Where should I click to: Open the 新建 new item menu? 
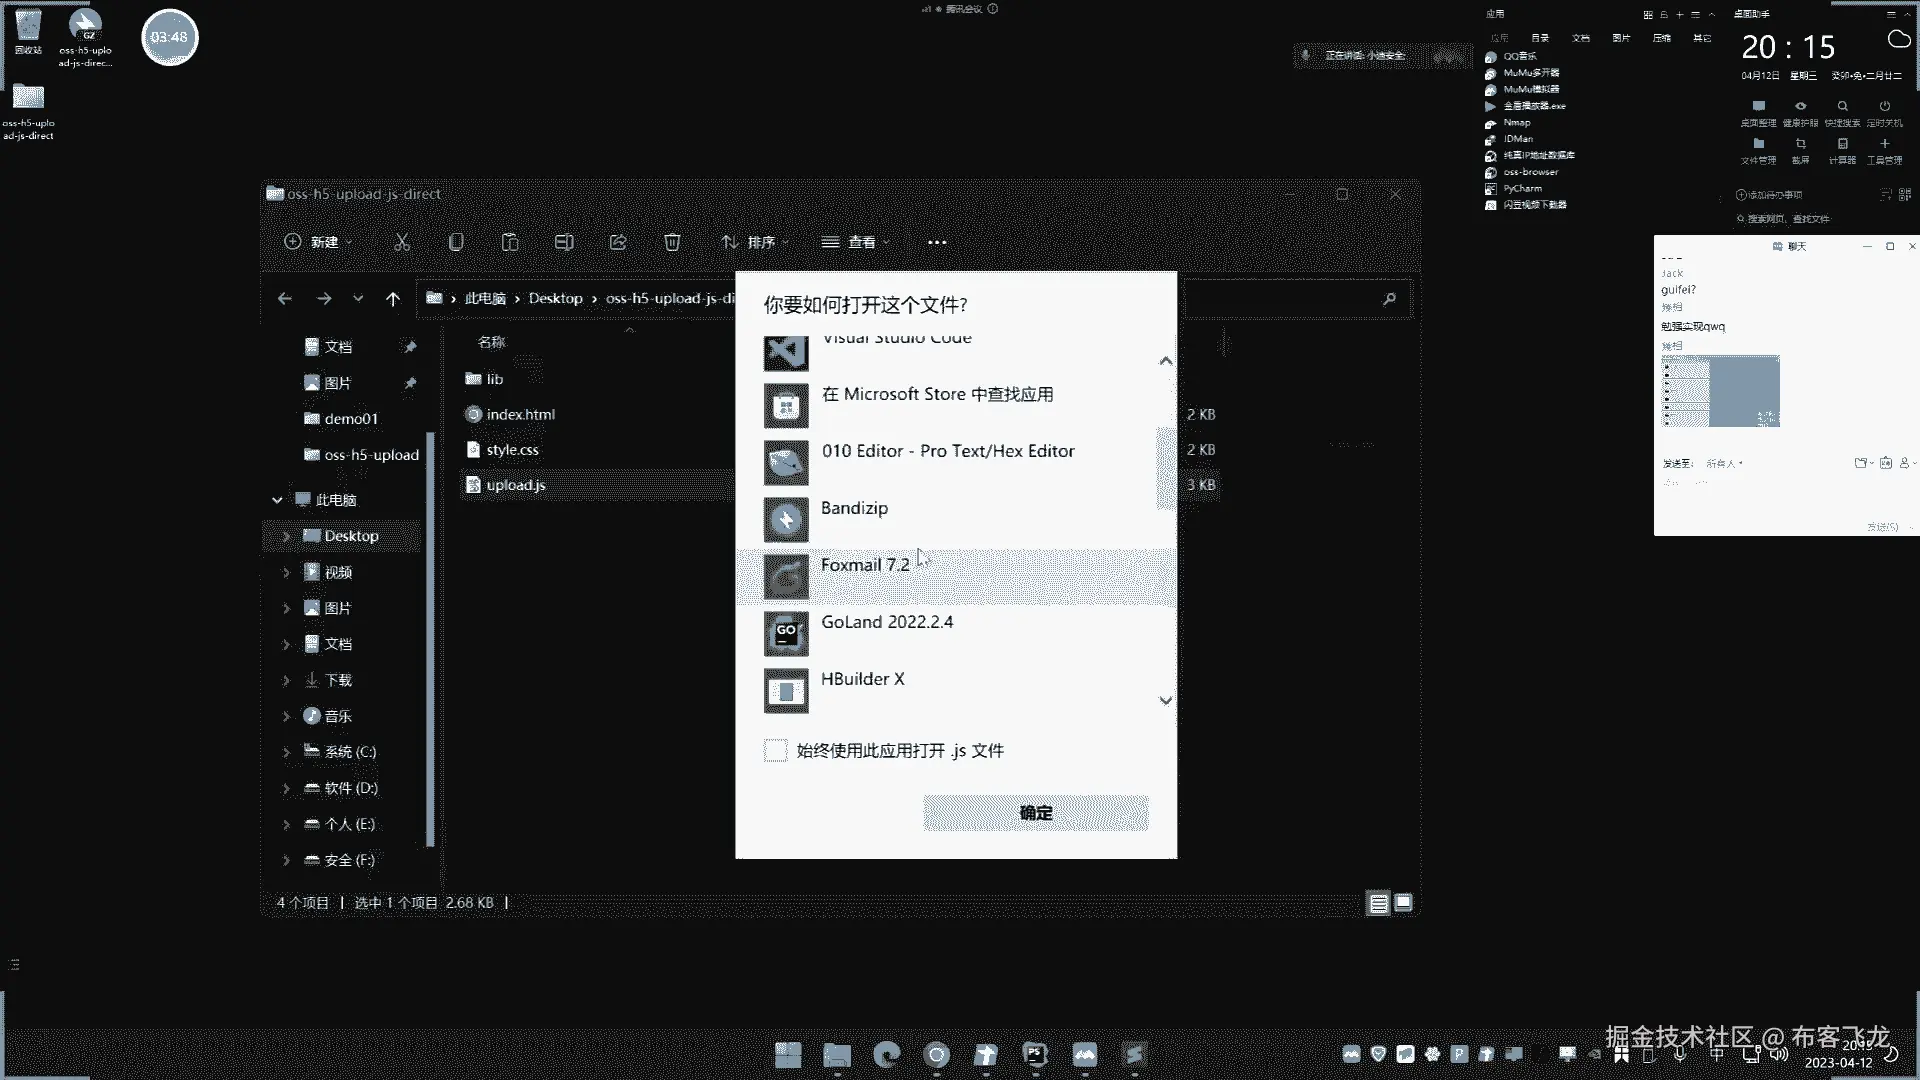(318, 242)
